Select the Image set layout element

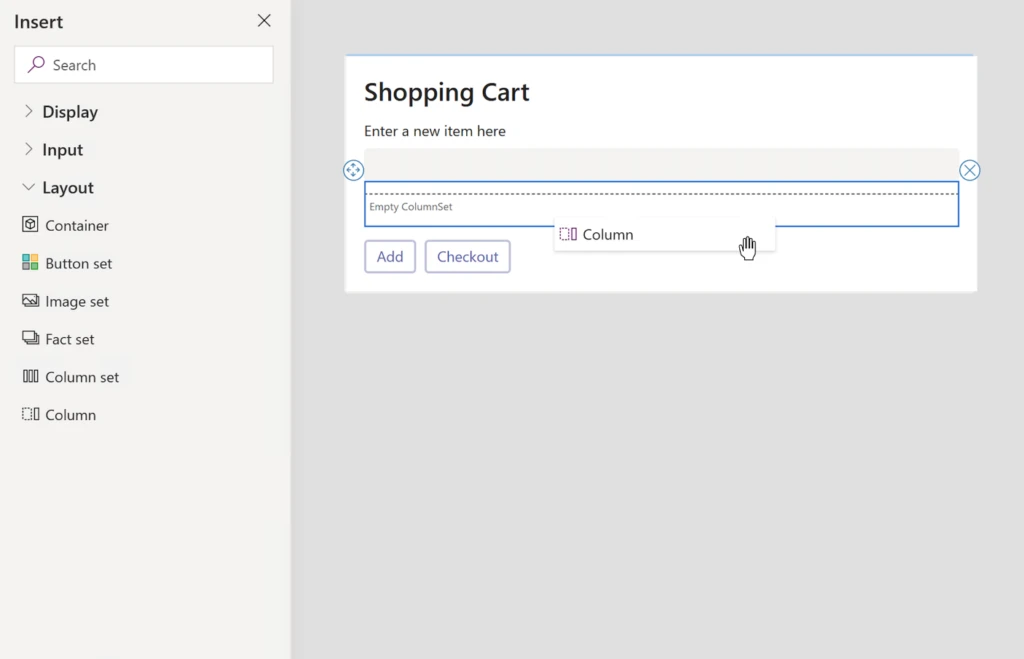(x=76, y=301)
